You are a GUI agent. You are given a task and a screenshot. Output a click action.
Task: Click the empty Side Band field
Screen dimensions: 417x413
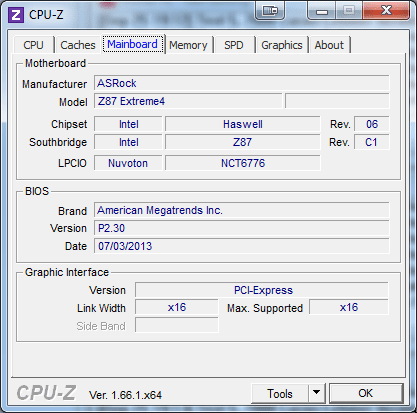point(177,325)
